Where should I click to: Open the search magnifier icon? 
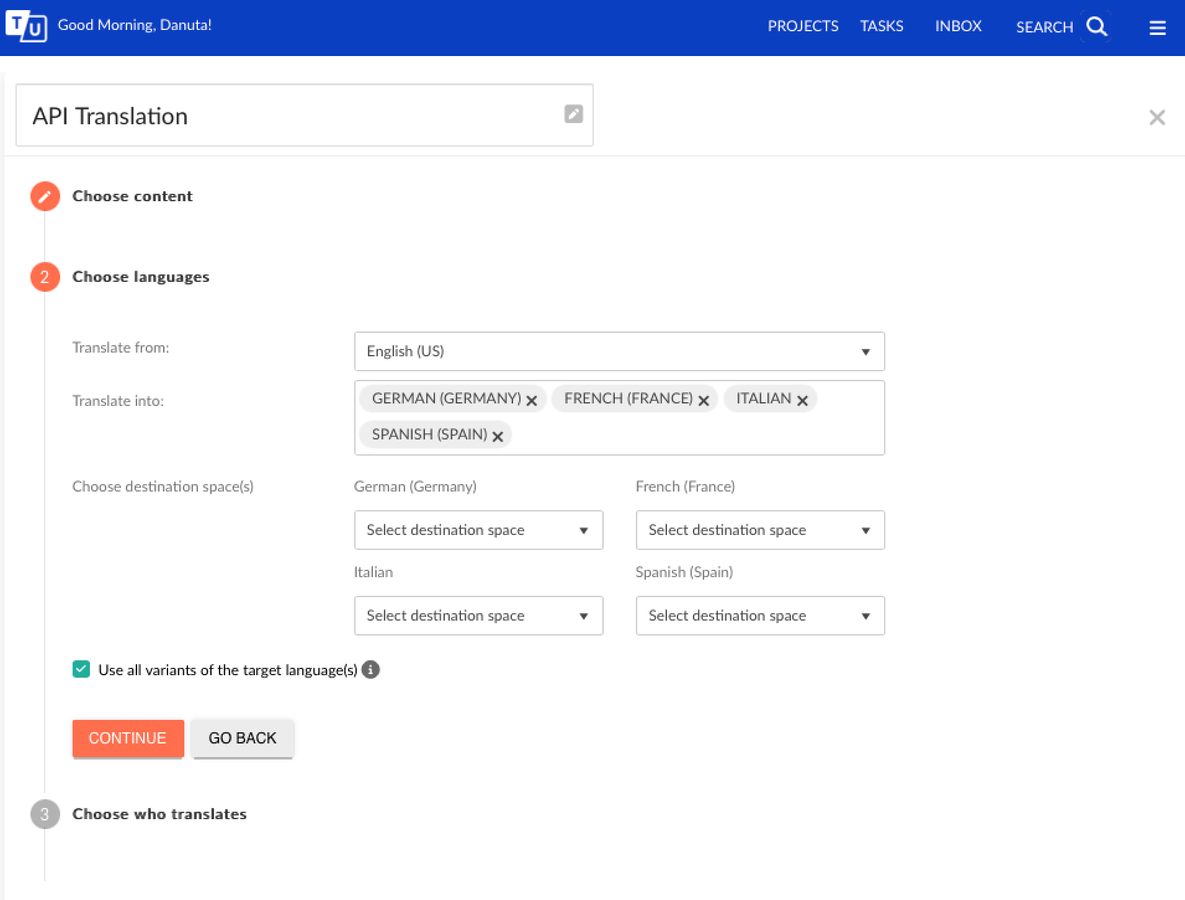point(1097,26)
